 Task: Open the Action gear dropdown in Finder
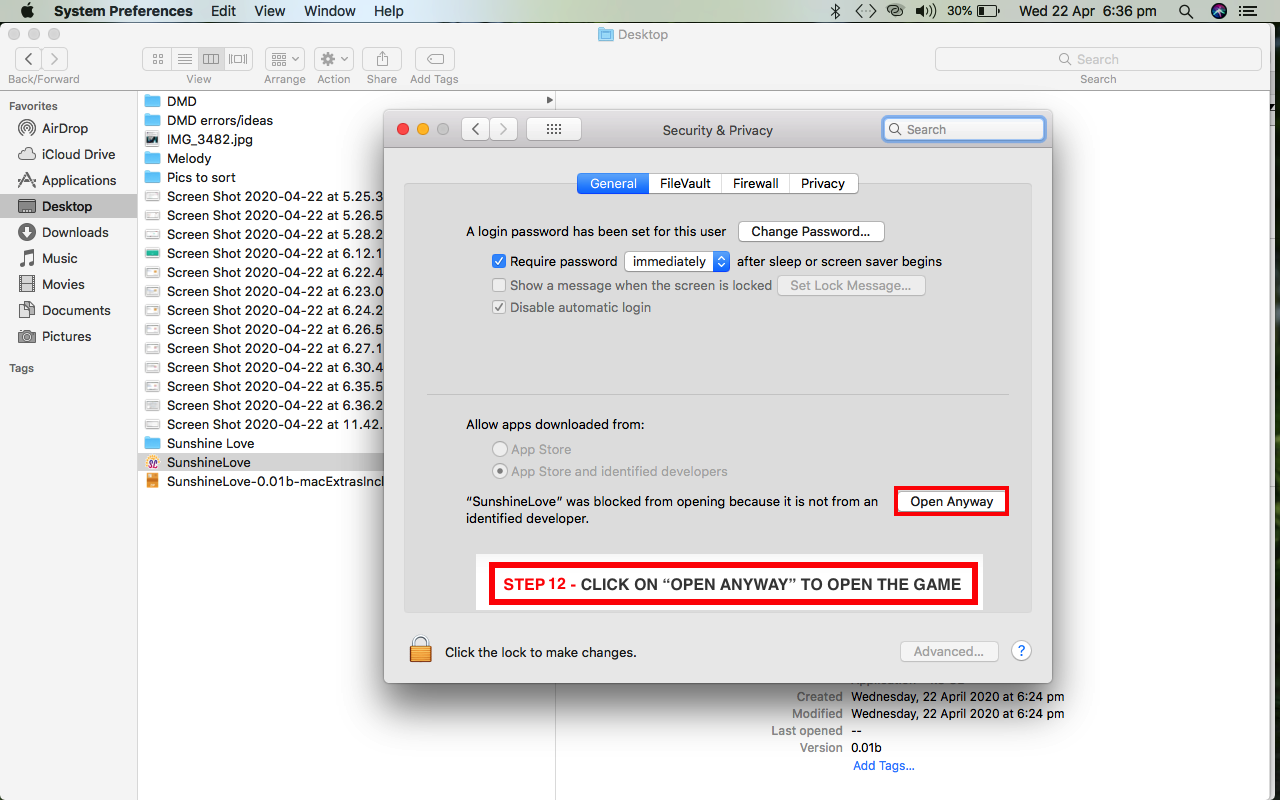pos(333,59)
